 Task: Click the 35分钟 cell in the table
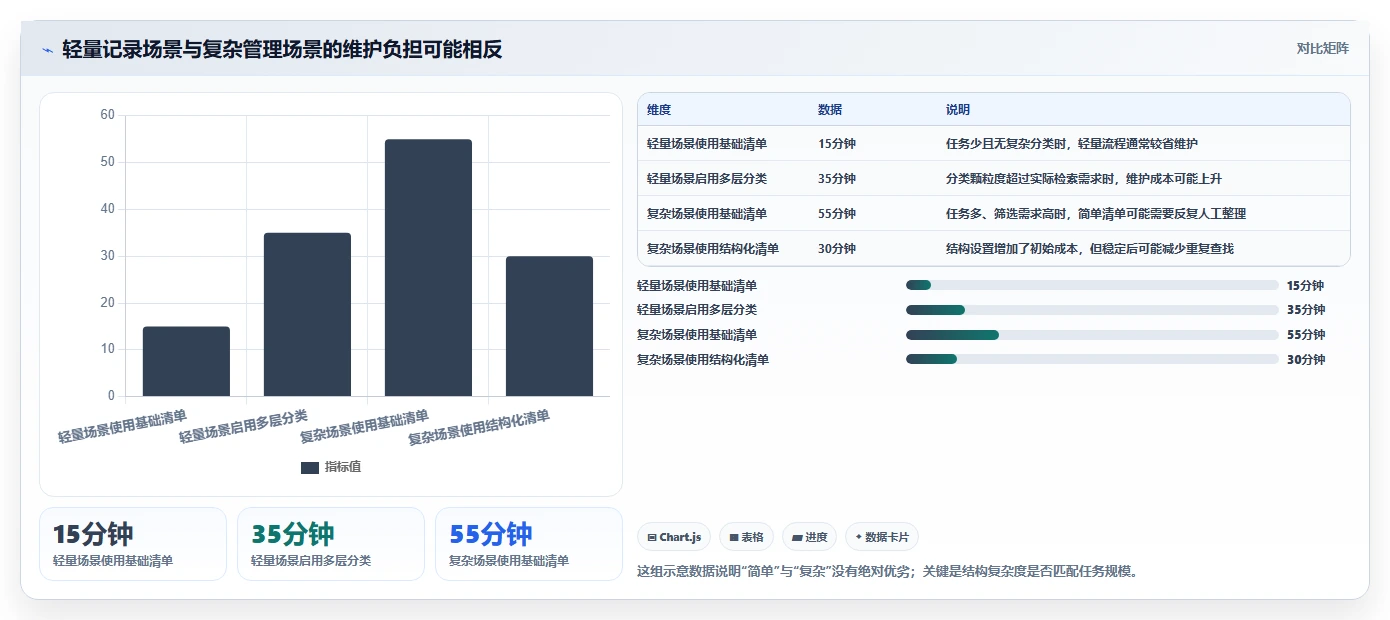[x=837, y=178]
